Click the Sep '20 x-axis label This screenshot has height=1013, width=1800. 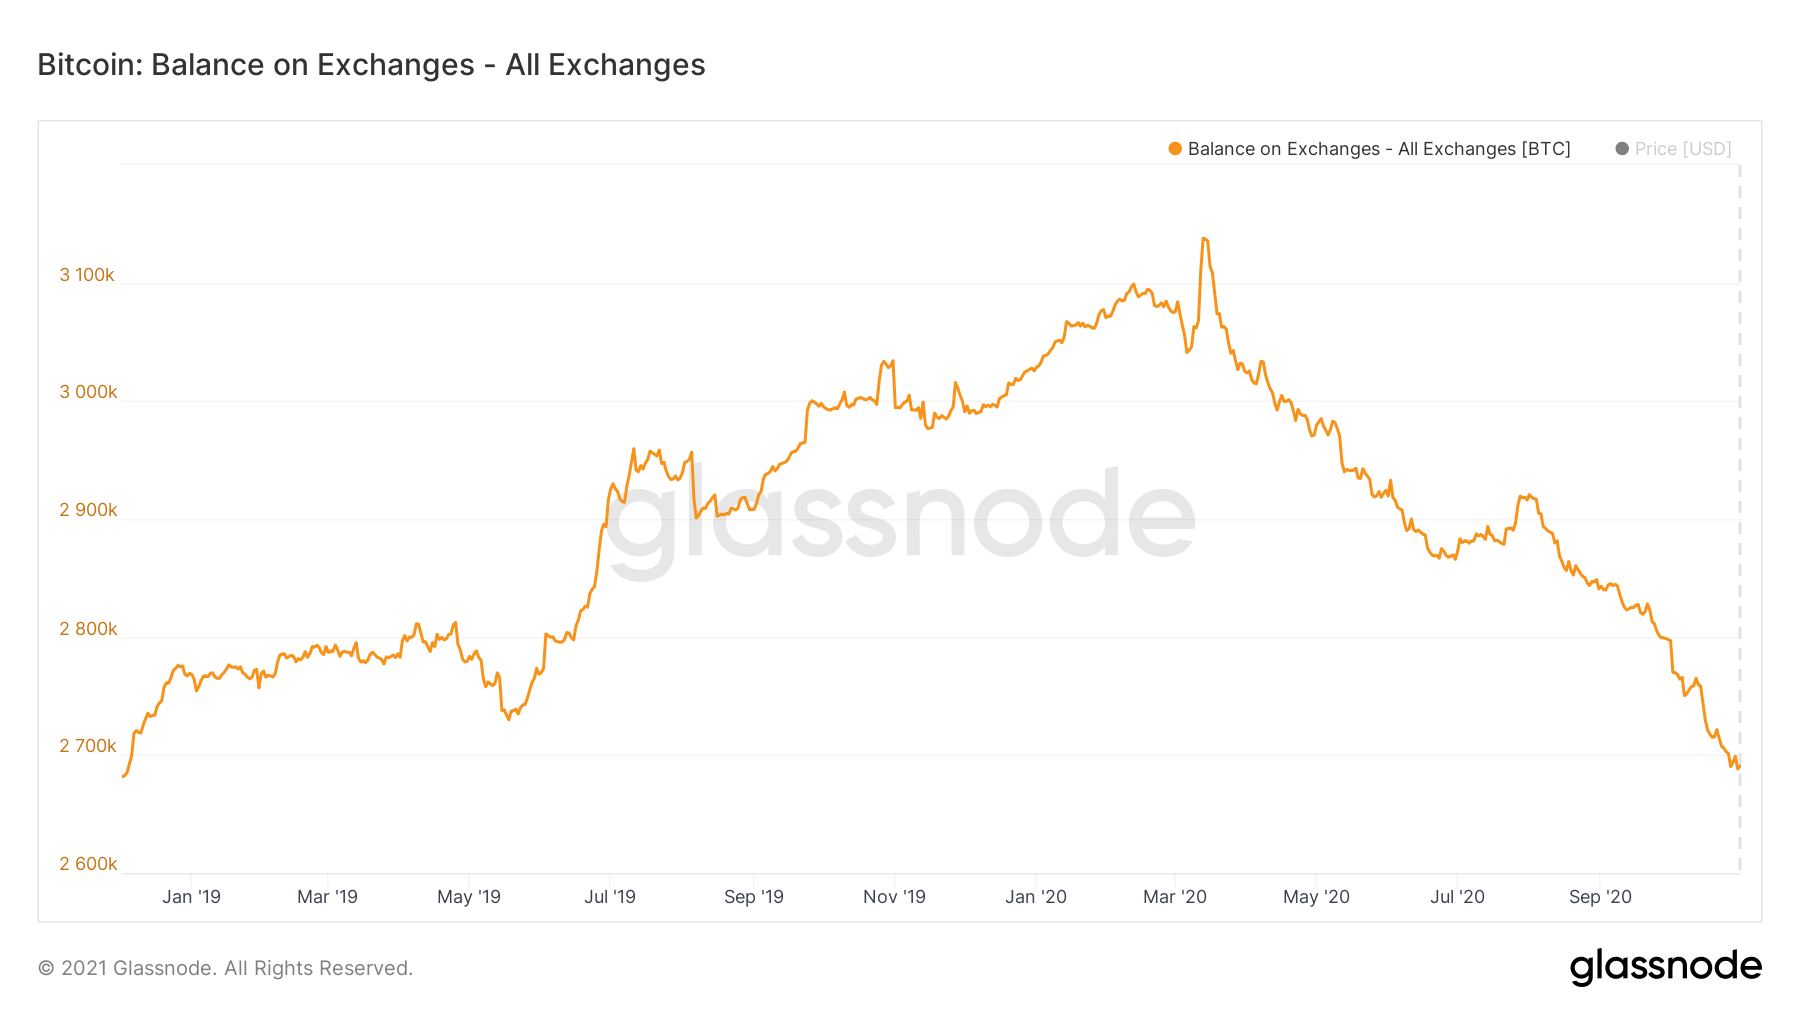[x=1600, y=897]
